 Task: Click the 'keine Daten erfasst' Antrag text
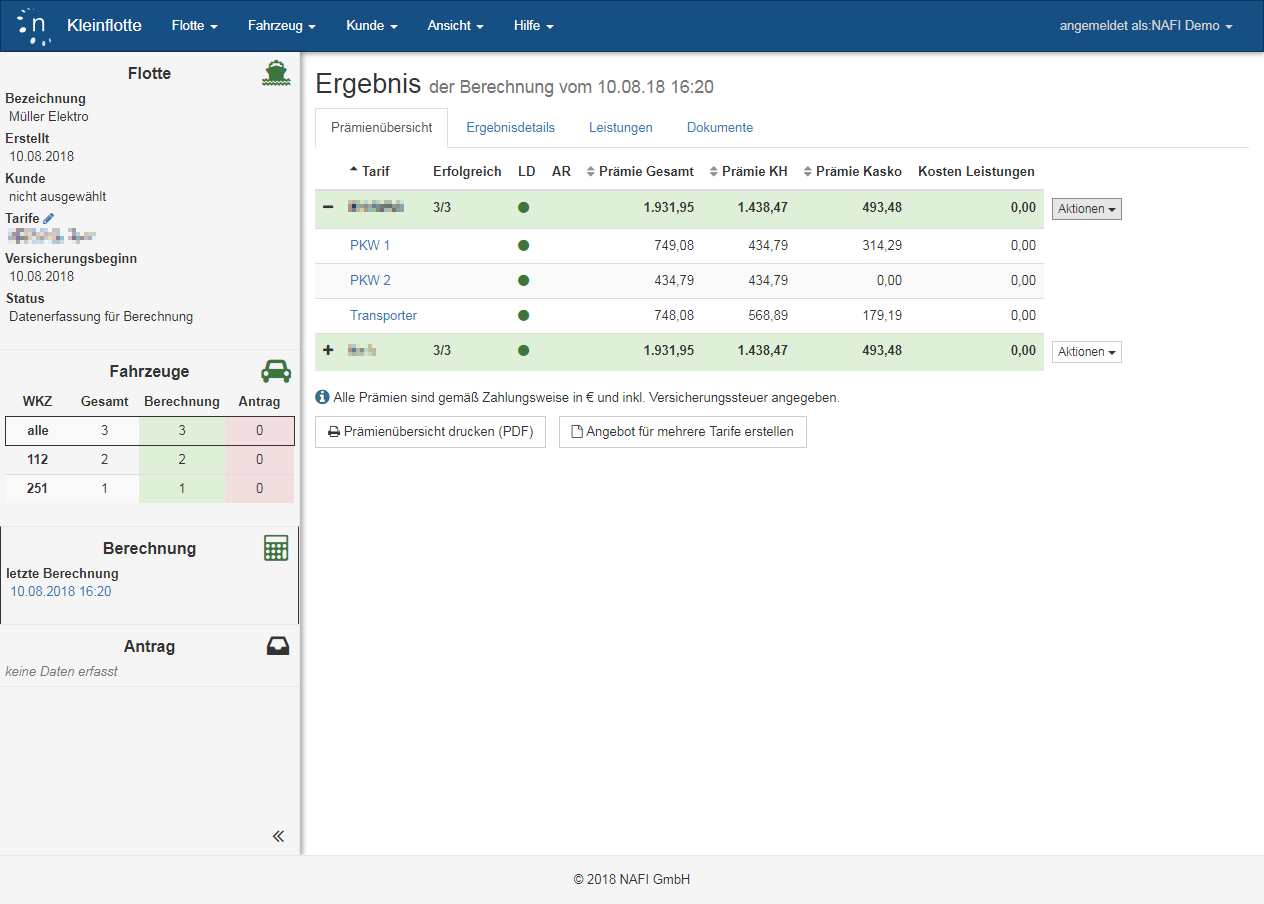point(61,671)
